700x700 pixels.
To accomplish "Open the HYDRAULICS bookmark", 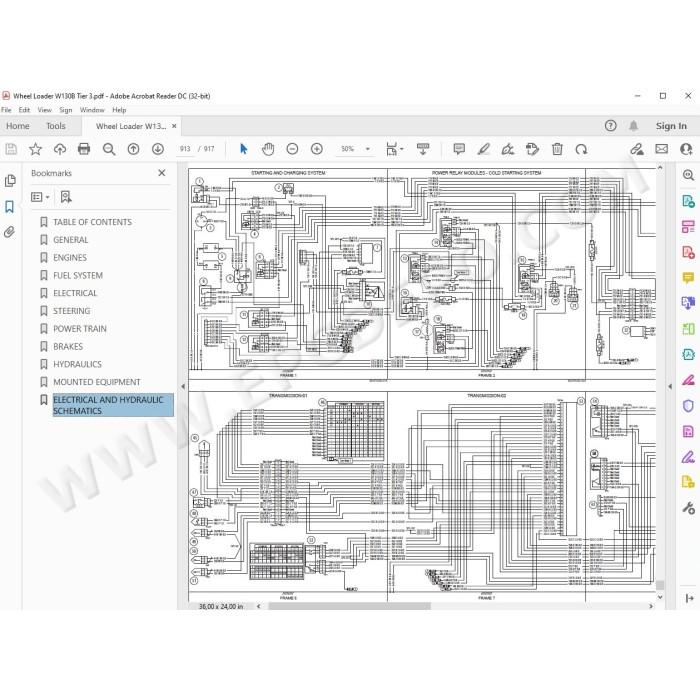I will tap(77, 364).
